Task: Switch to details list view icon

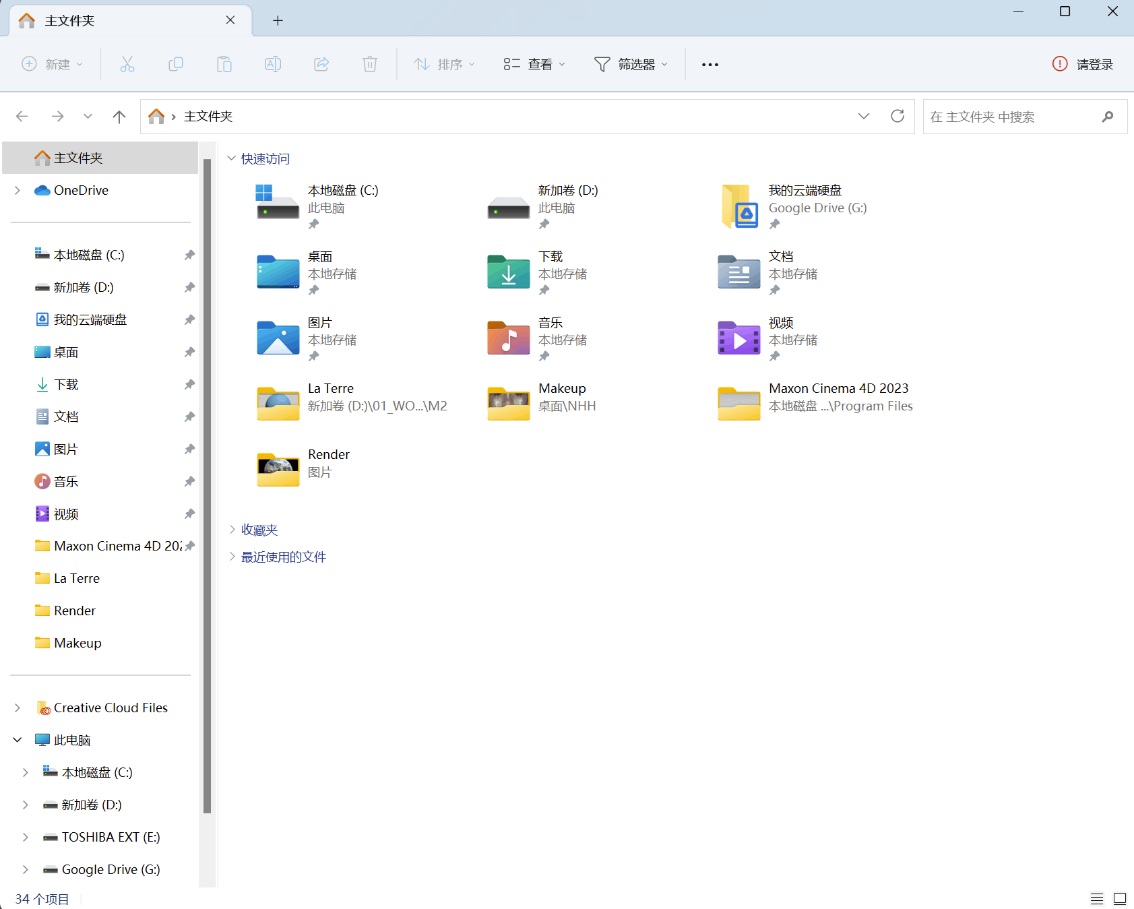Action: (x=1096, y=899)
